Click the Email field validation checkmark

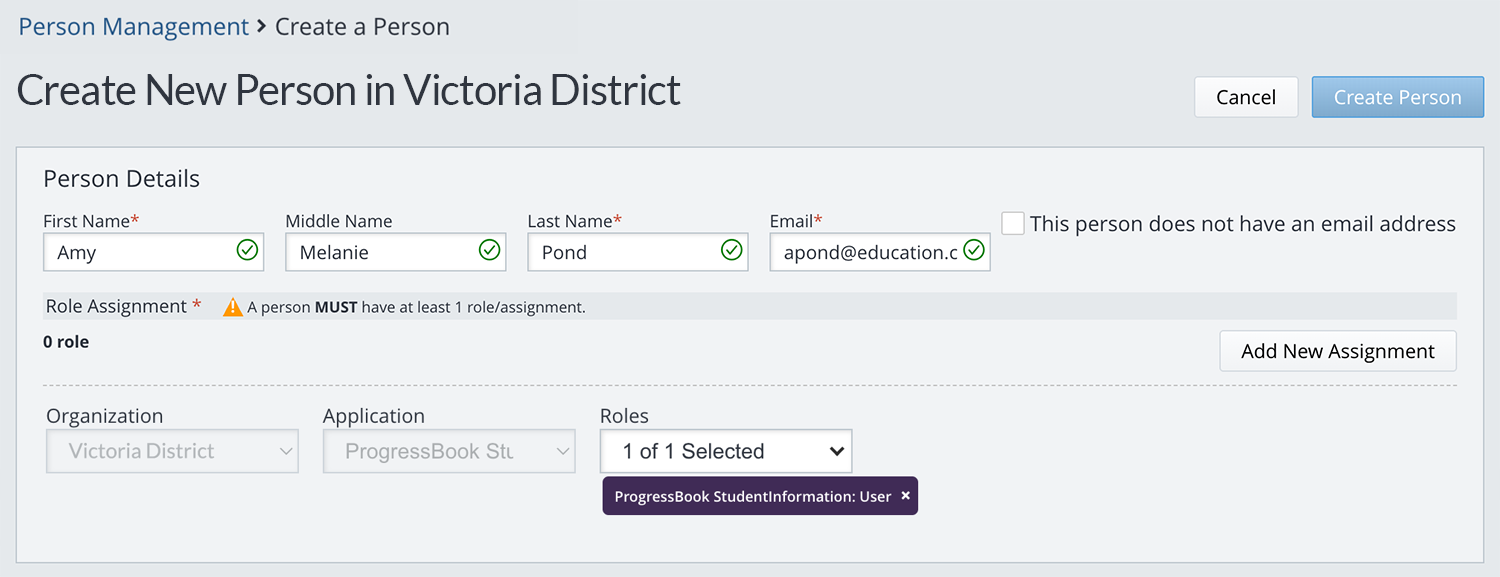pyautogui.click(x=973, y=250)
